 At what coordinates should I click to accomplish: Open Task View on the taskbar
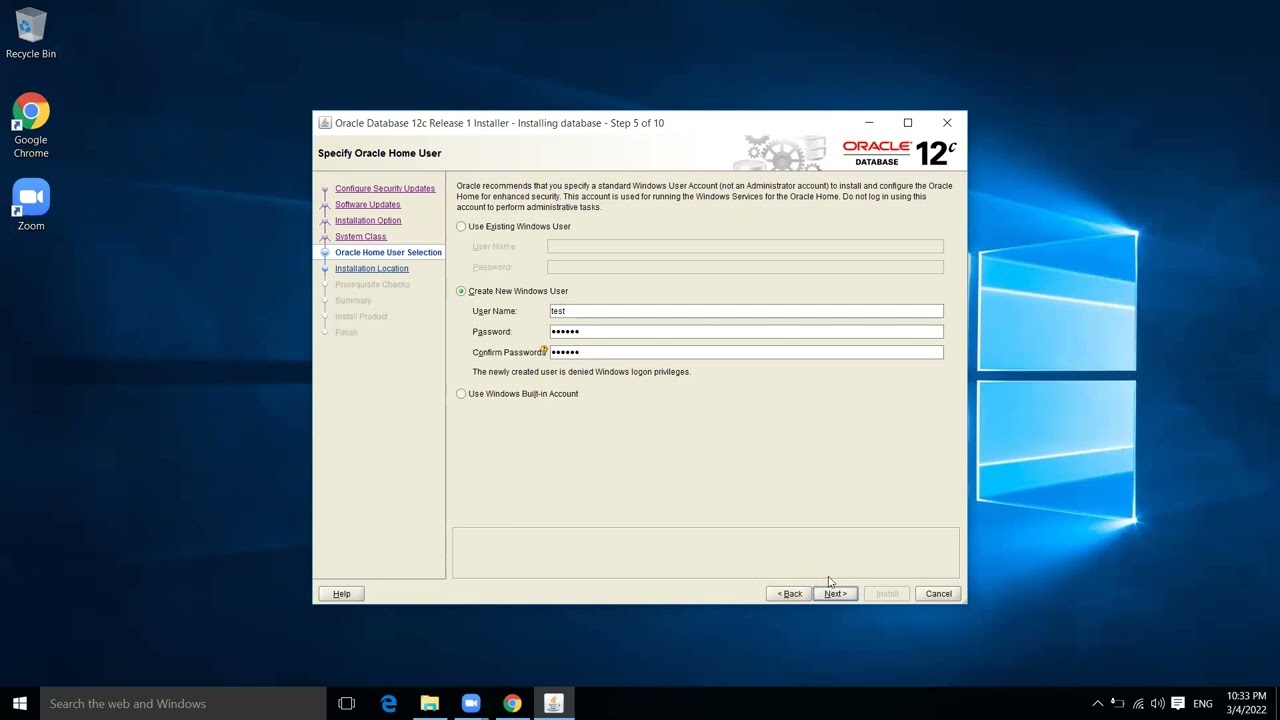click(x=347, y=704)
